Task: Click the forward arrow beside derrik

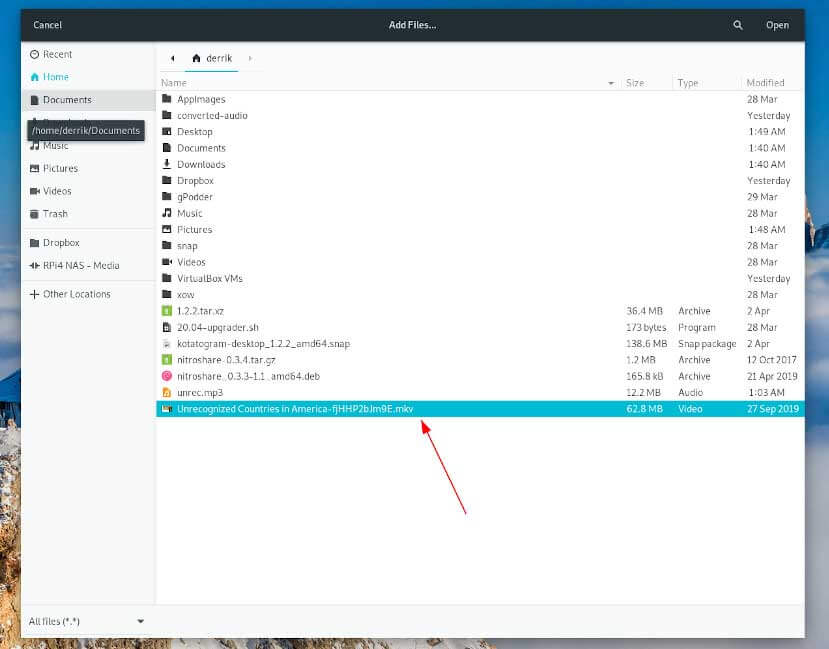Action: (250, 58)
